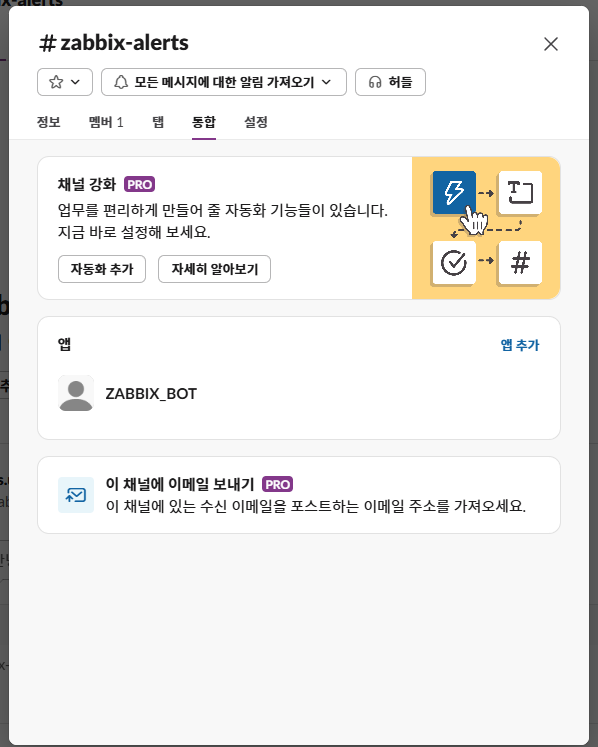
Task: Close the zabbix-alerts channel details dialog
Action: [x=551, y=44]
